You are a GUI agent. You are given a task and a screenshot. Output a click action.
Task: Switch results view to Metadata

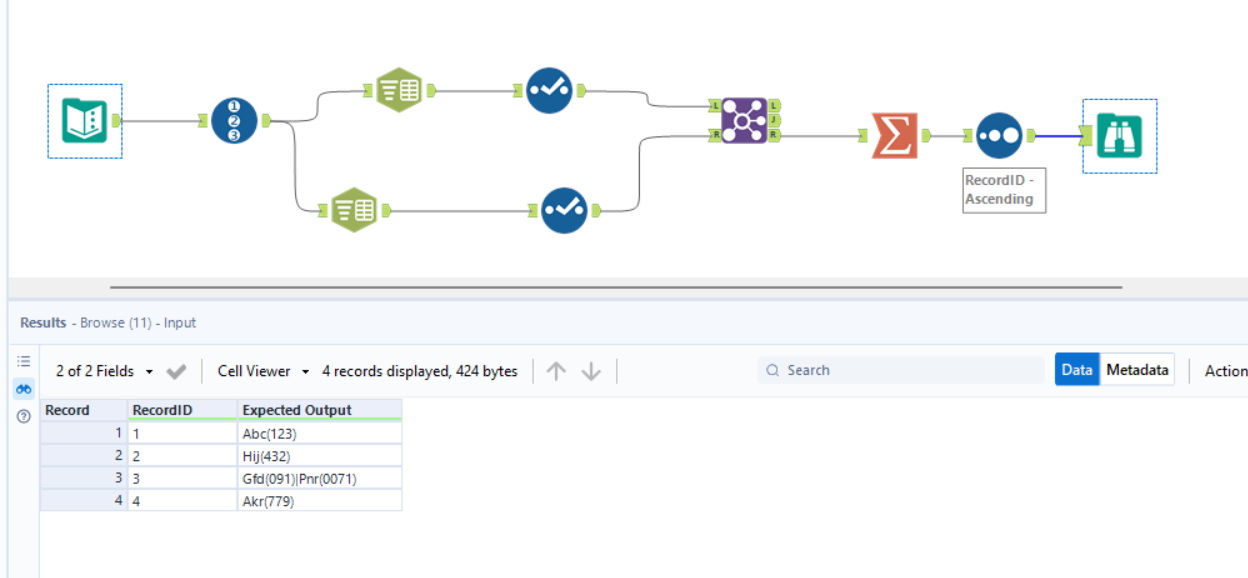[1137, 370]
